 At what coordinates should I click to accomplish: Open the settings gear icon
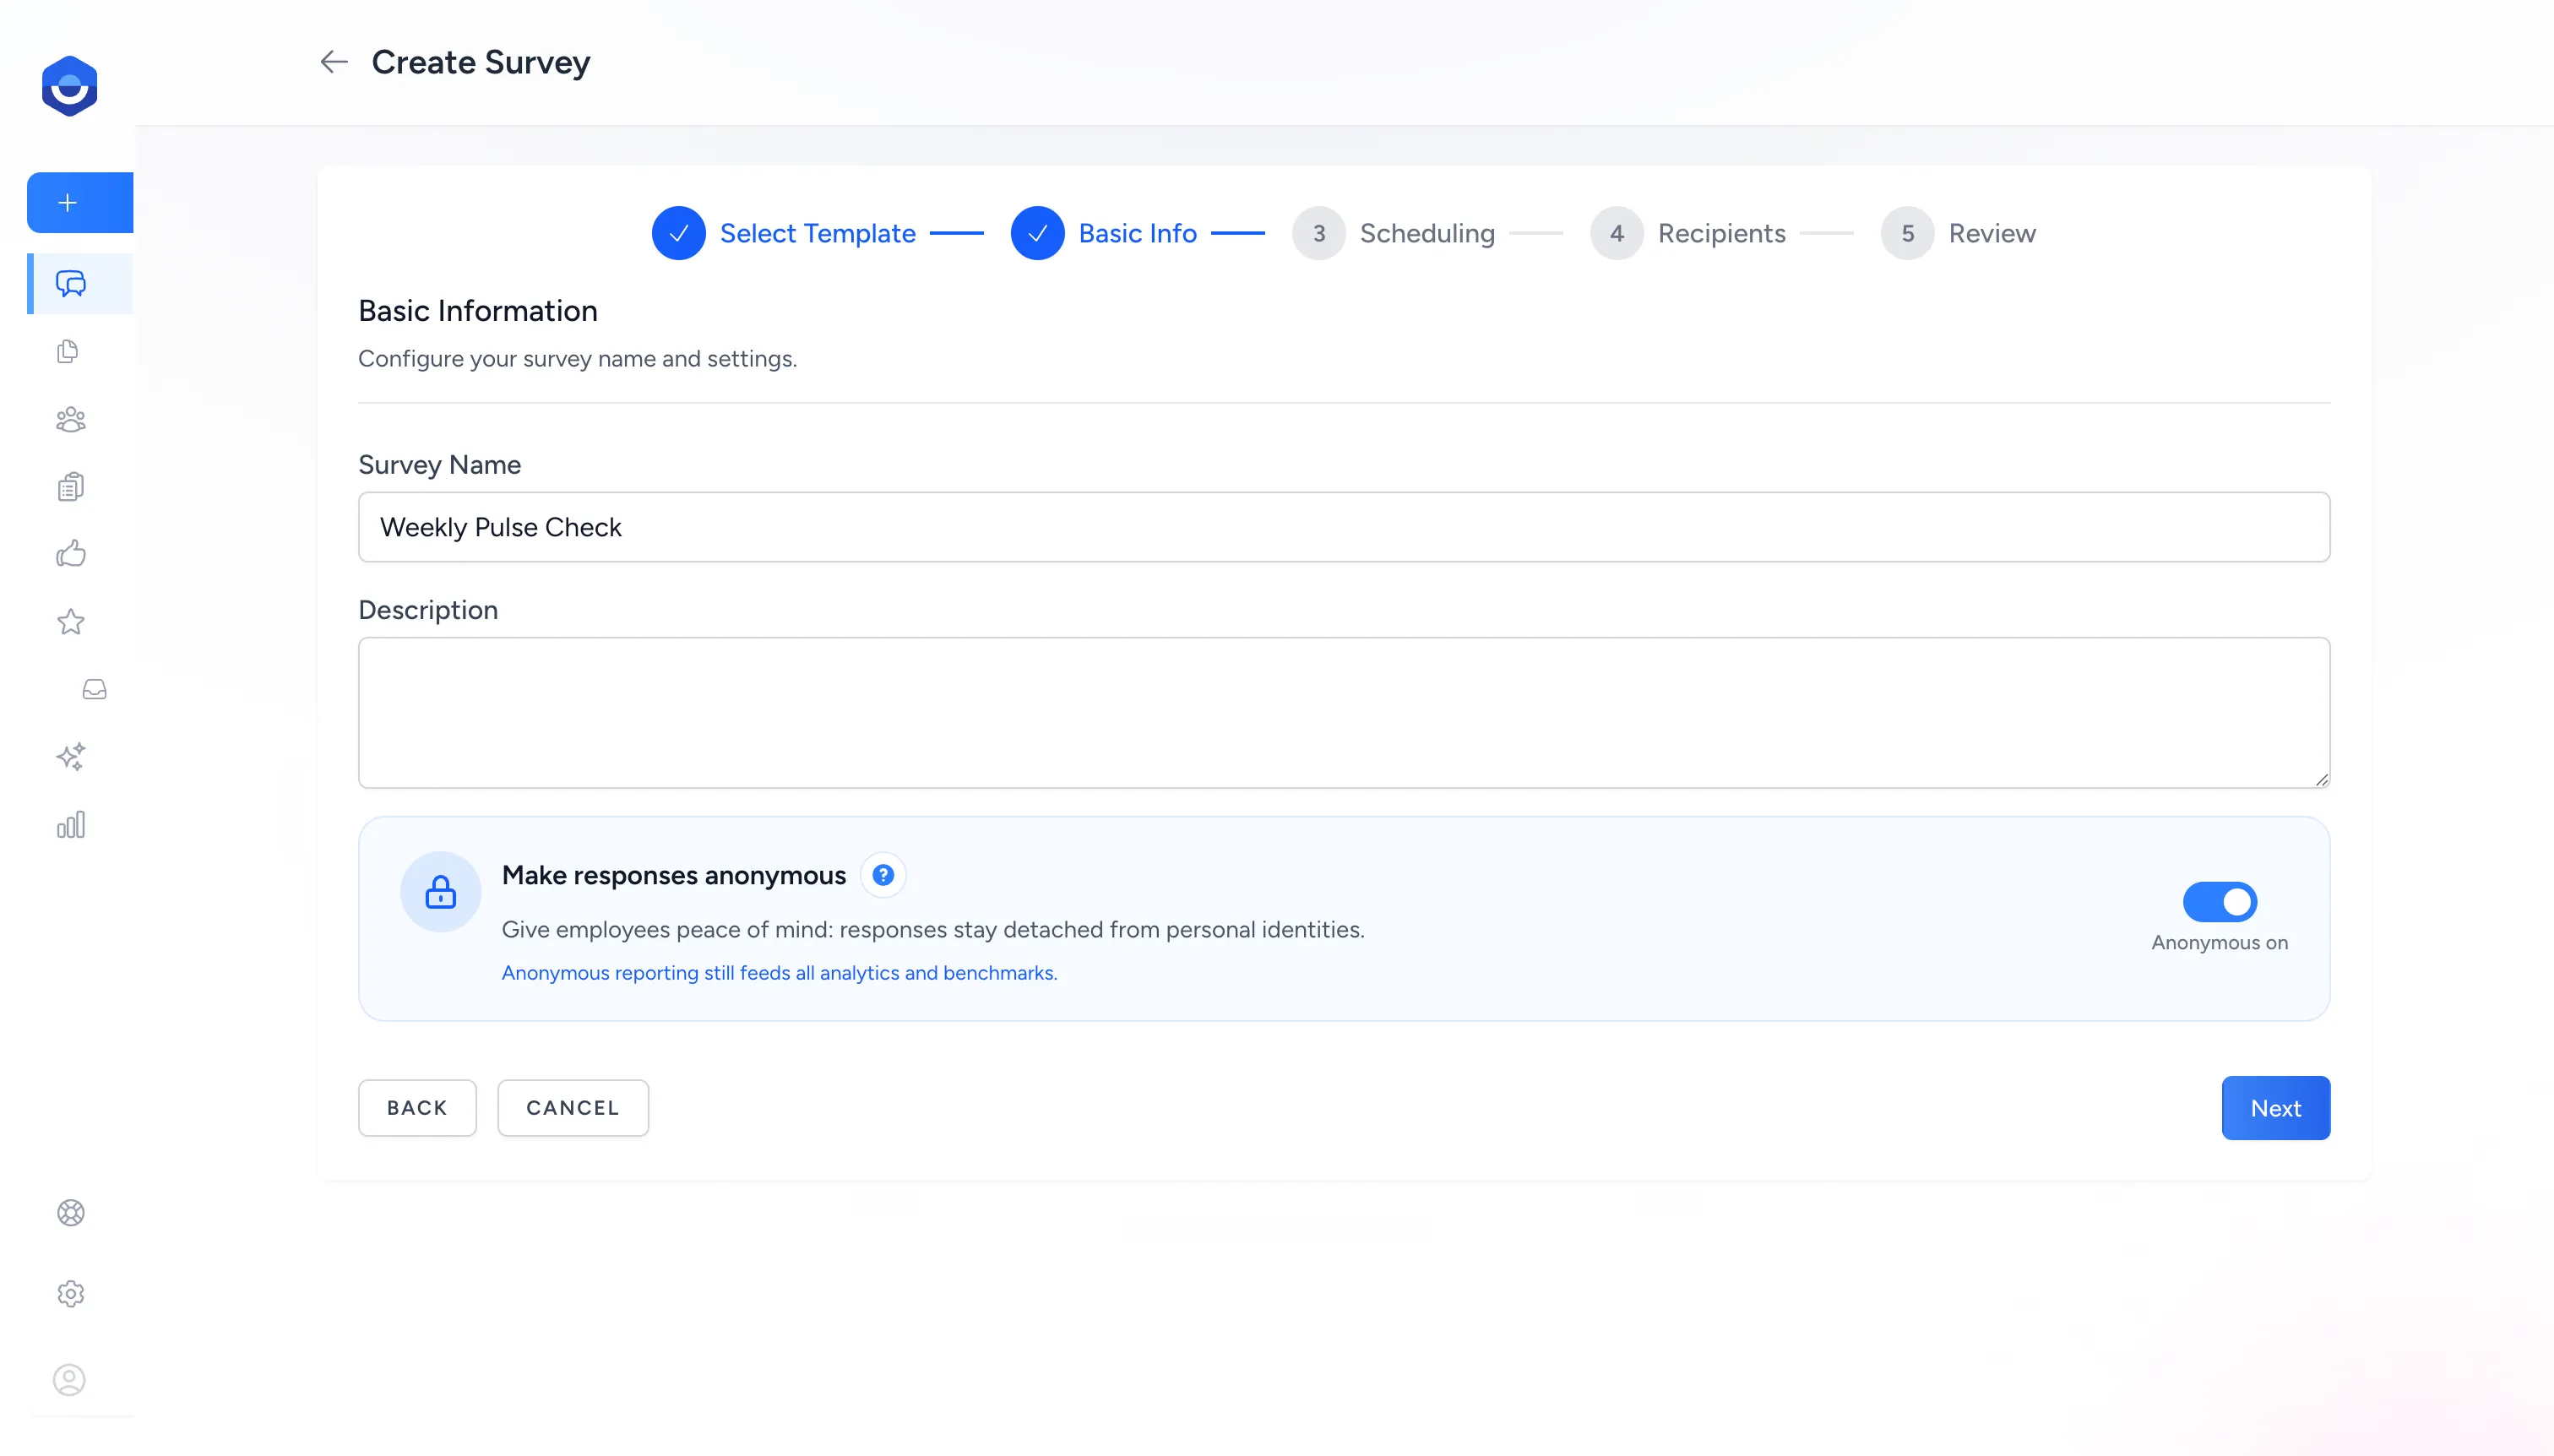click(x=70, y=1294)
